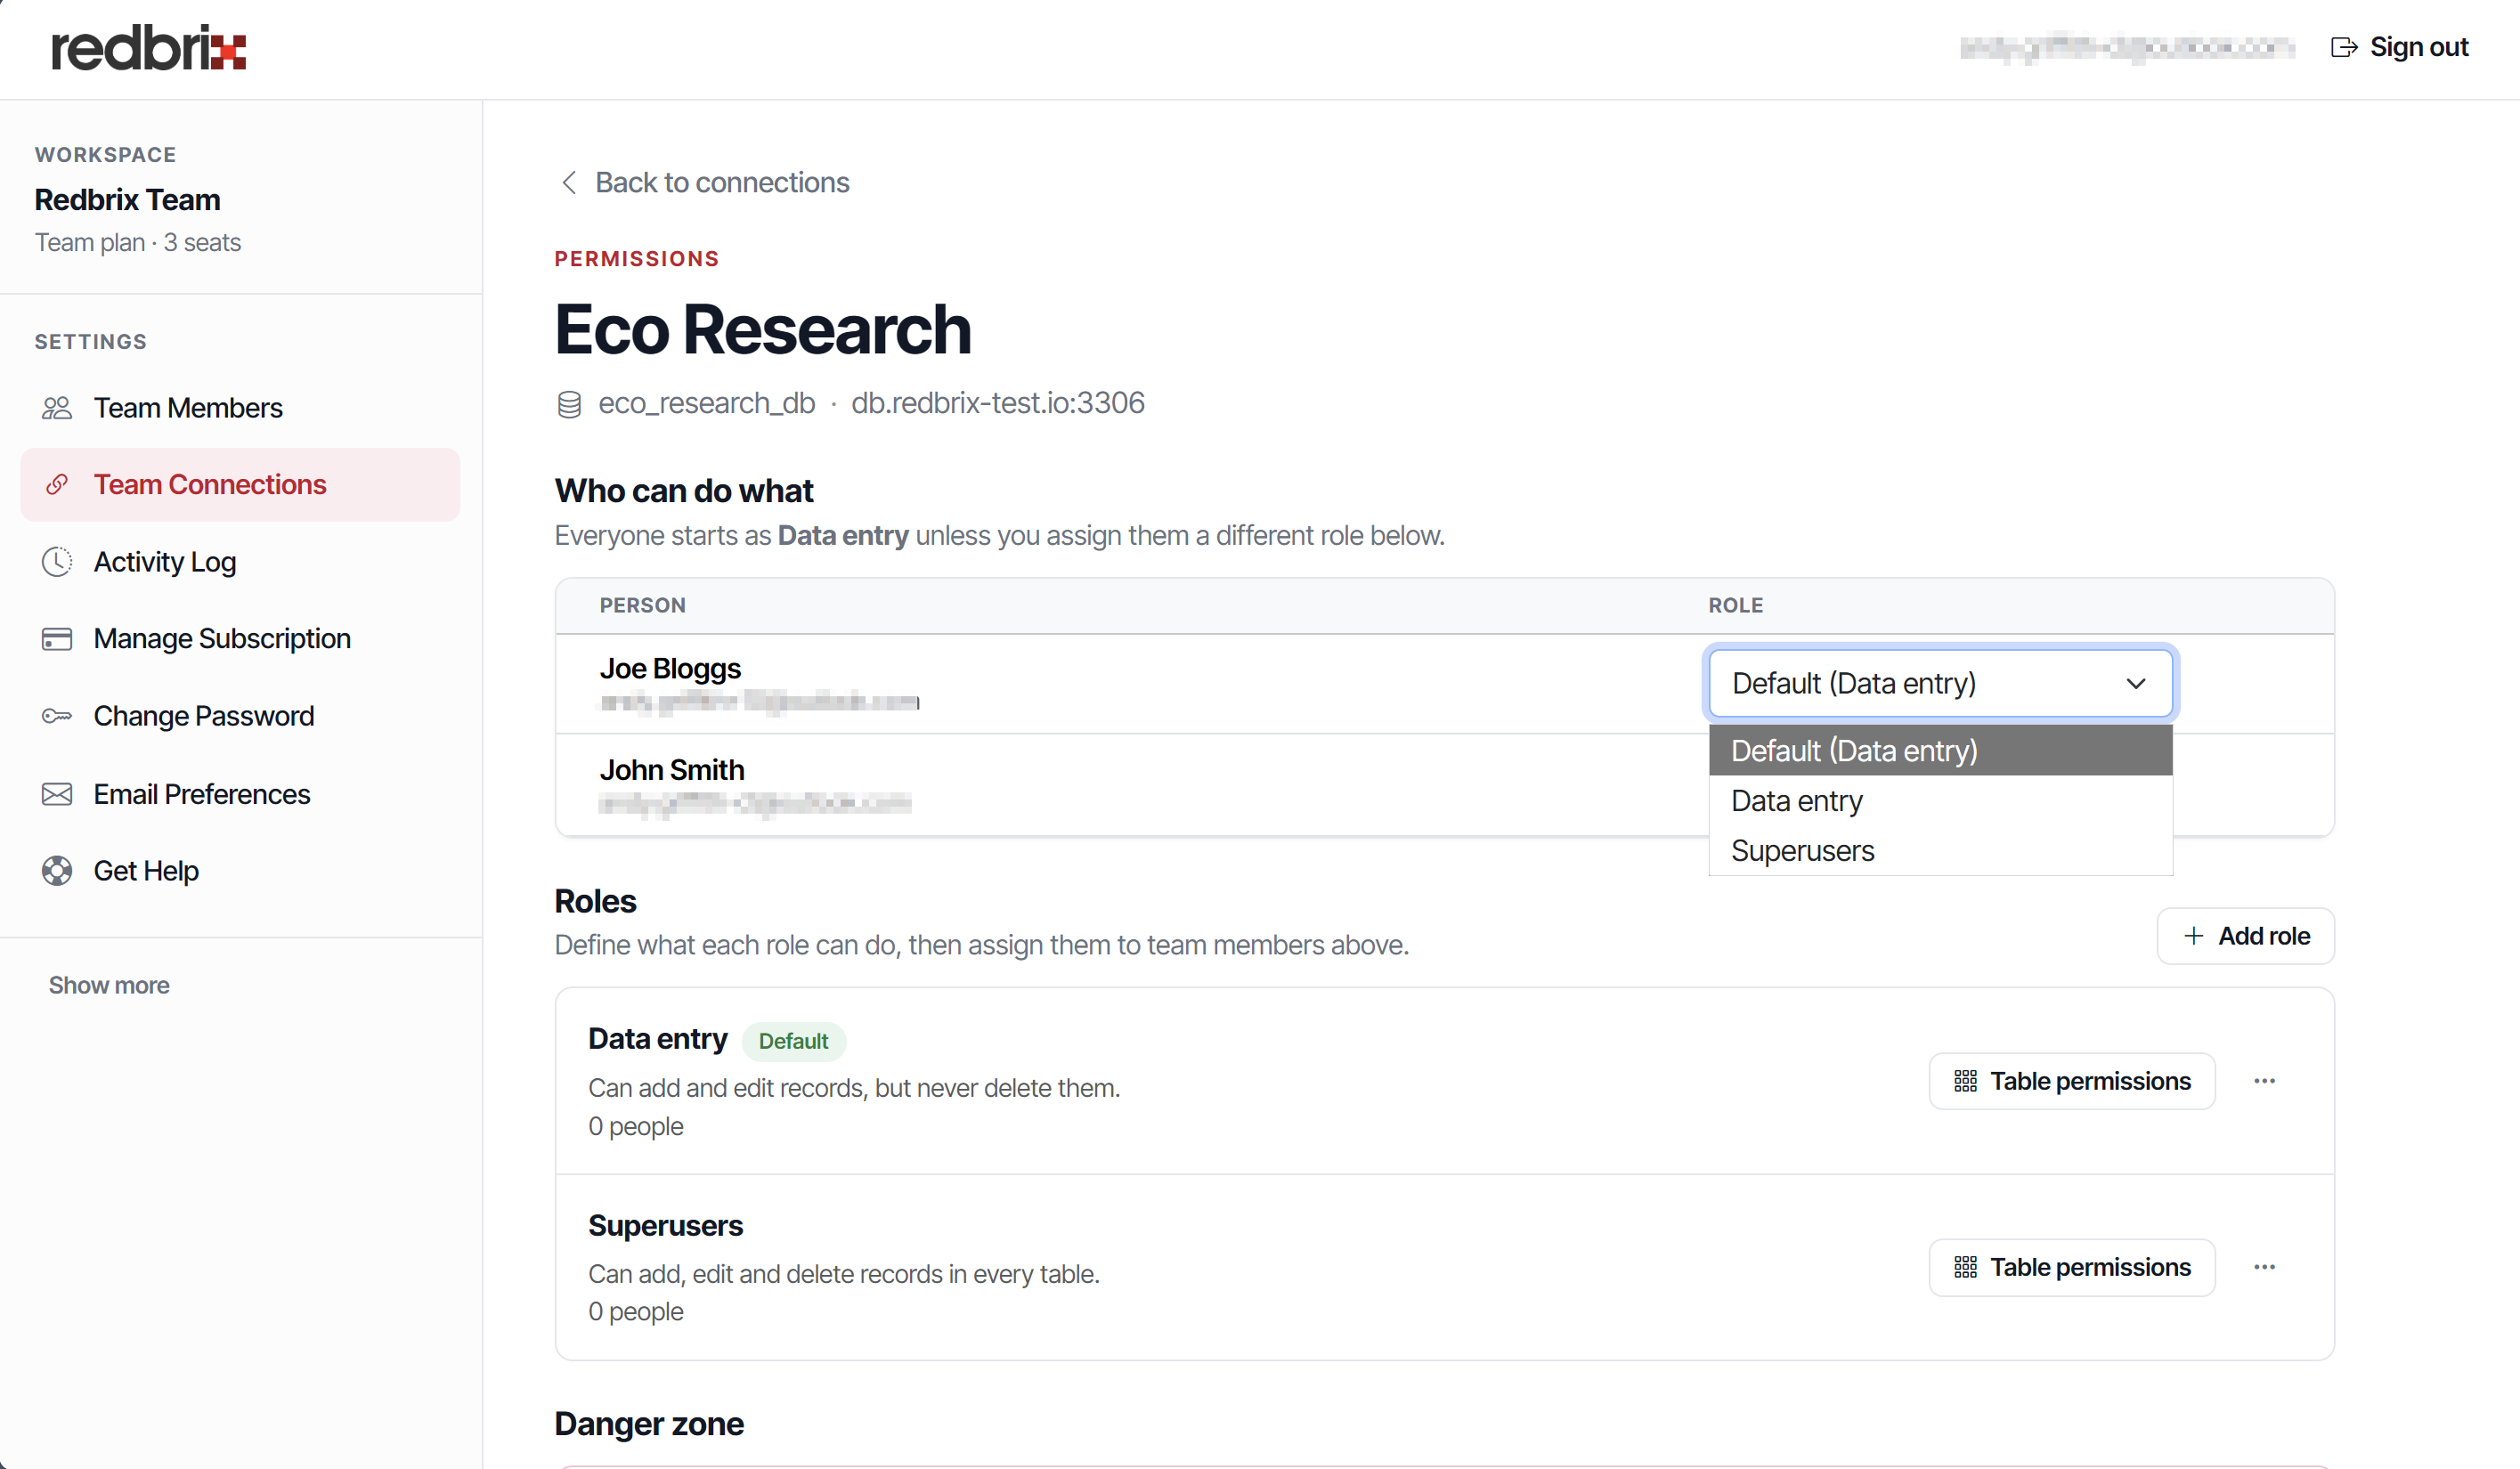Open Team Members settings page
Viewport: 2520px width, 1469px height.
240,408
